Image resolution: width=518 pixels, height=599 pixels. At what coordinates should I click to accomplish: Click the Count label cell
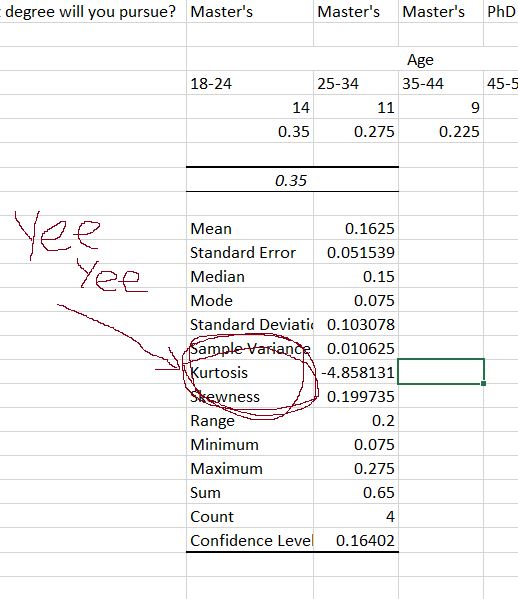click(x=250, y=516)
